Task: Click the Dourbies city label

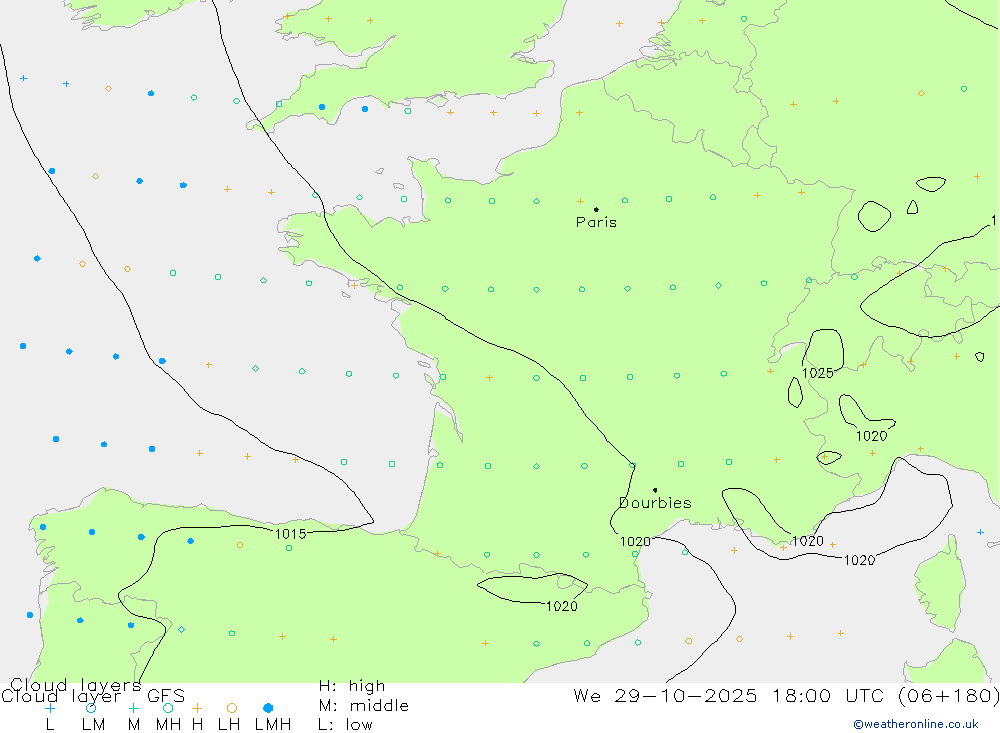Action: [655, 503]
